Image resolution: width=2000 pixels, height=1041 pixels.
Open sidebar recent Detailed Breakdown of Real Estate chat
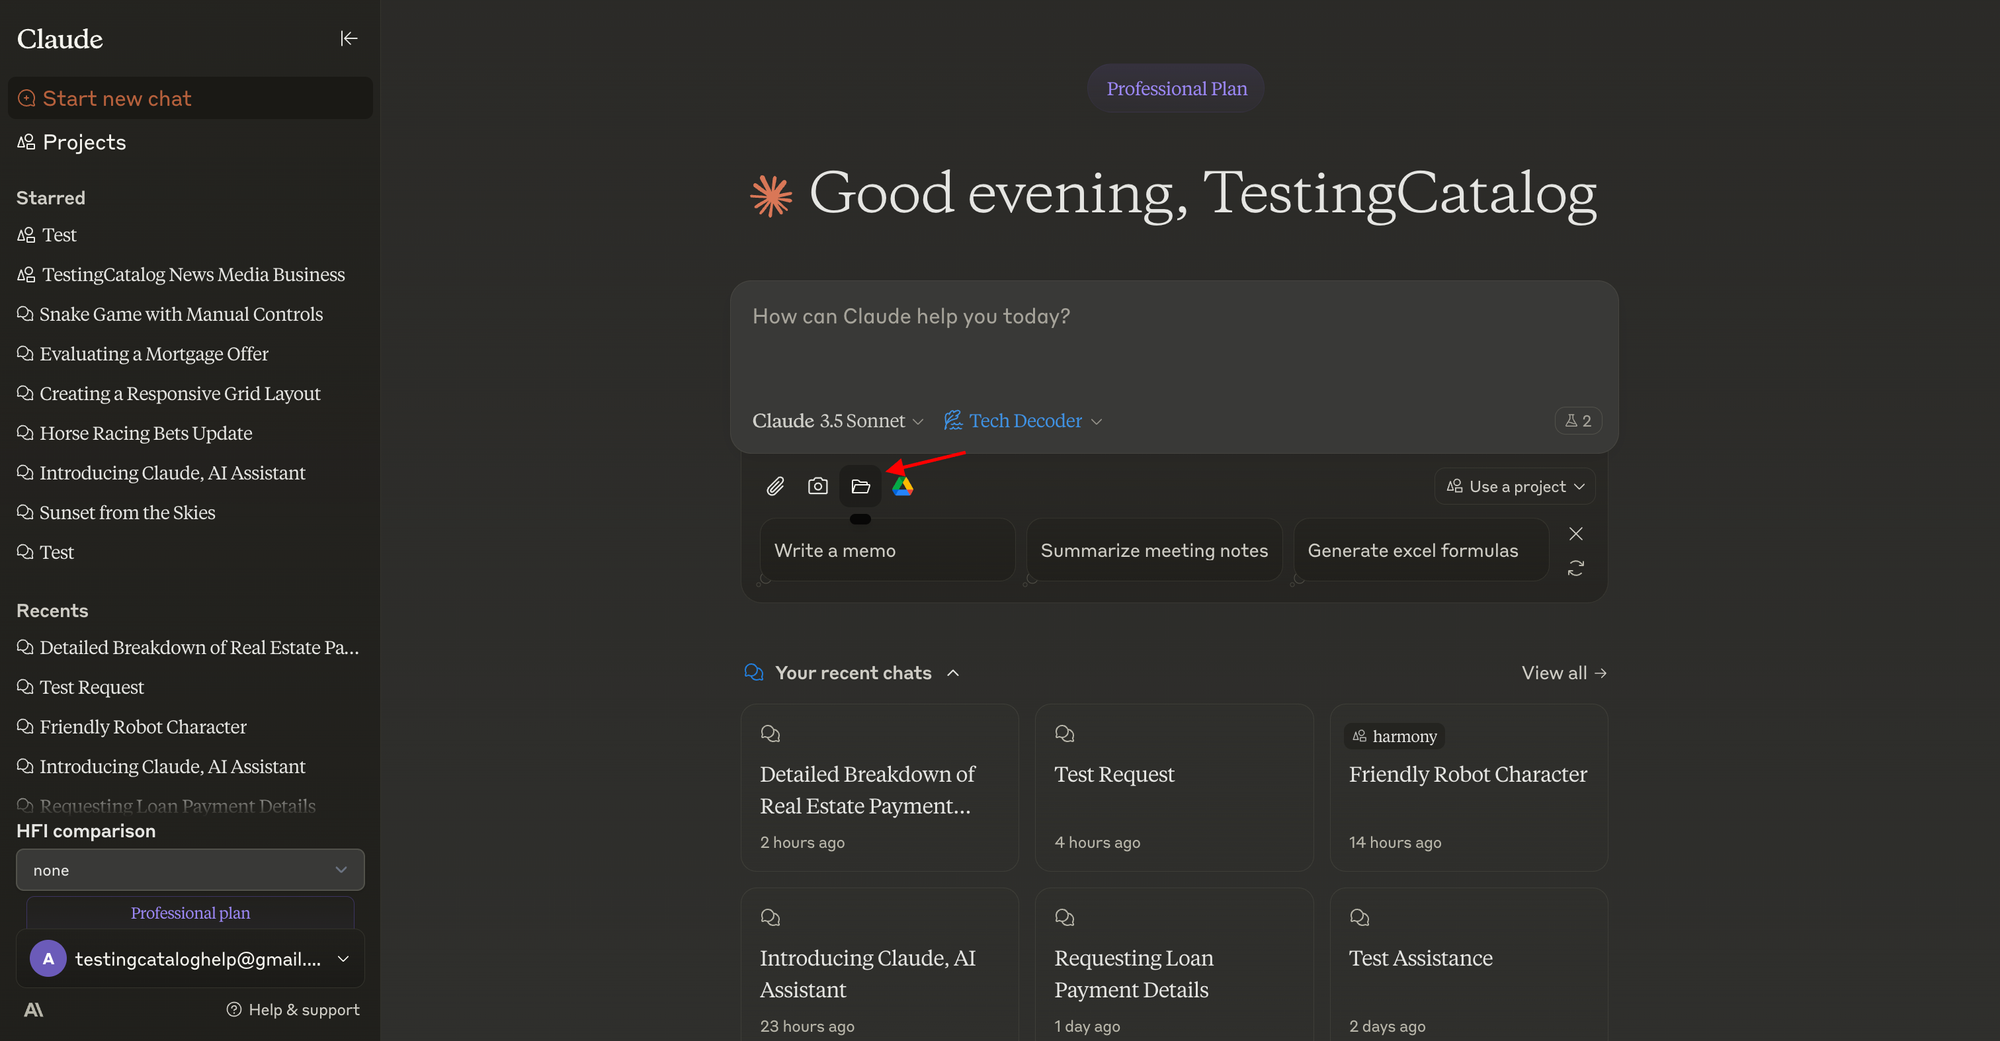188,648
